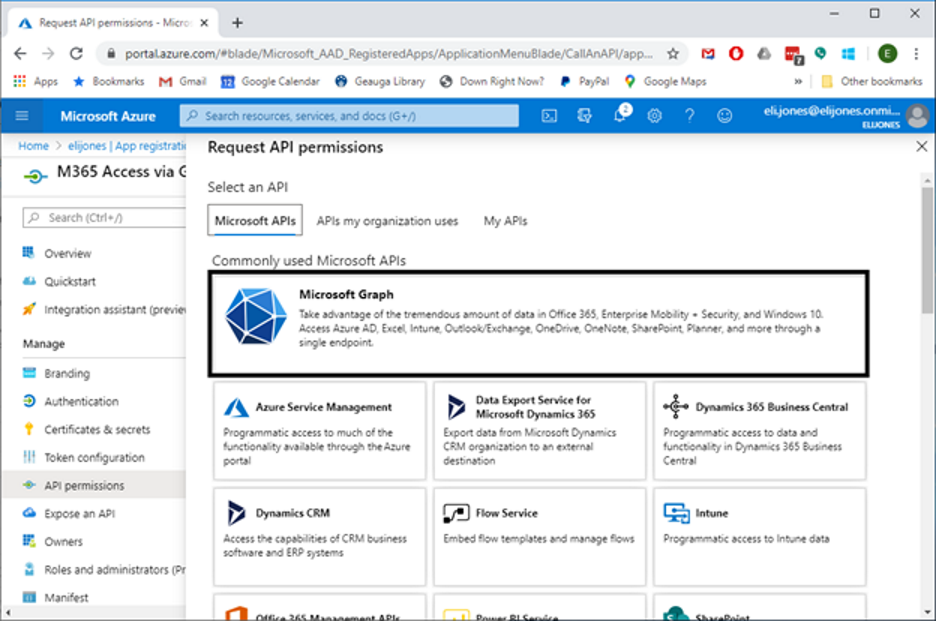Open Certificates & secrets in sidebar

click(97, 430)
